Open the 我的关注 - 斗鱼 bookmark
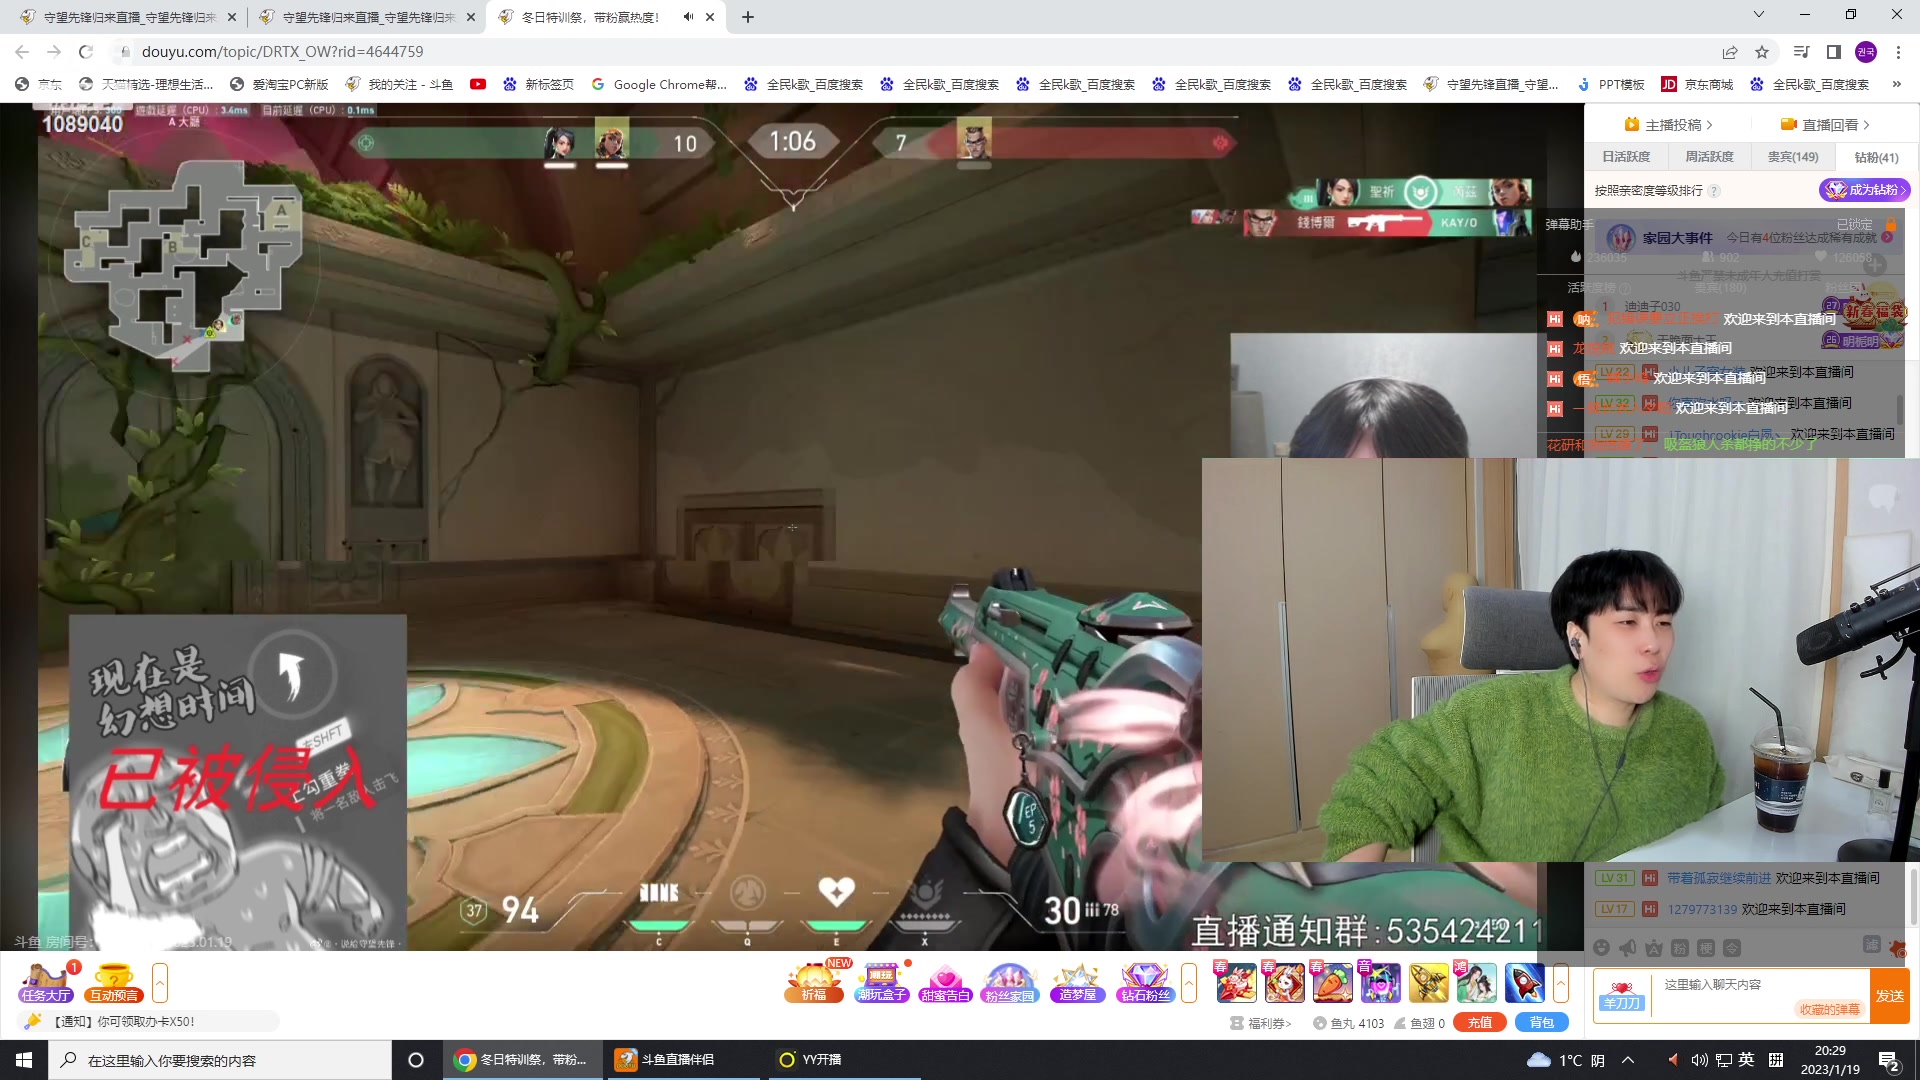Screen dimensions: 1920x1080 point(399,85)
